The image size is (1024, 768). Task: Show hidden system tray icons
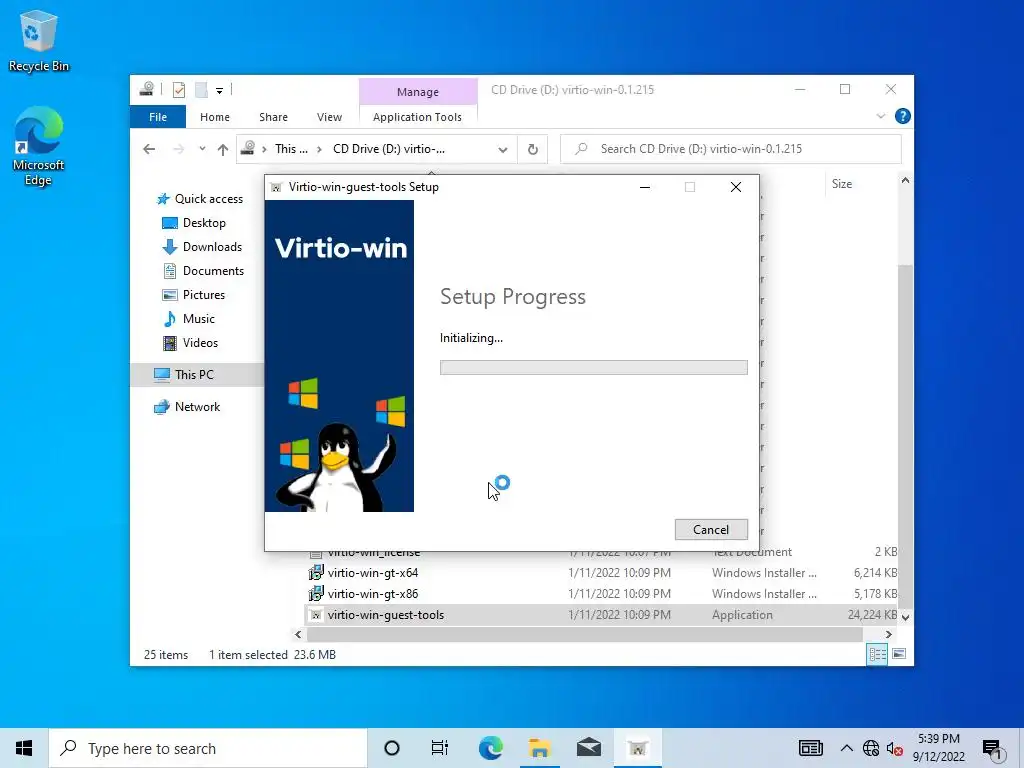pyautogui.click(x=846, y=748)
